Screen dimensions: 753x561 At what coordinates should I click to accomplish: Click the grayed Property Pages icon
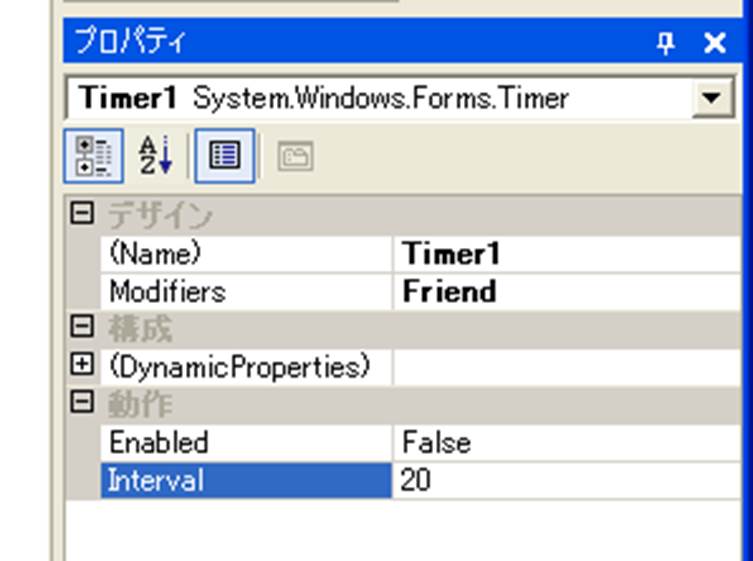[295, 157]
